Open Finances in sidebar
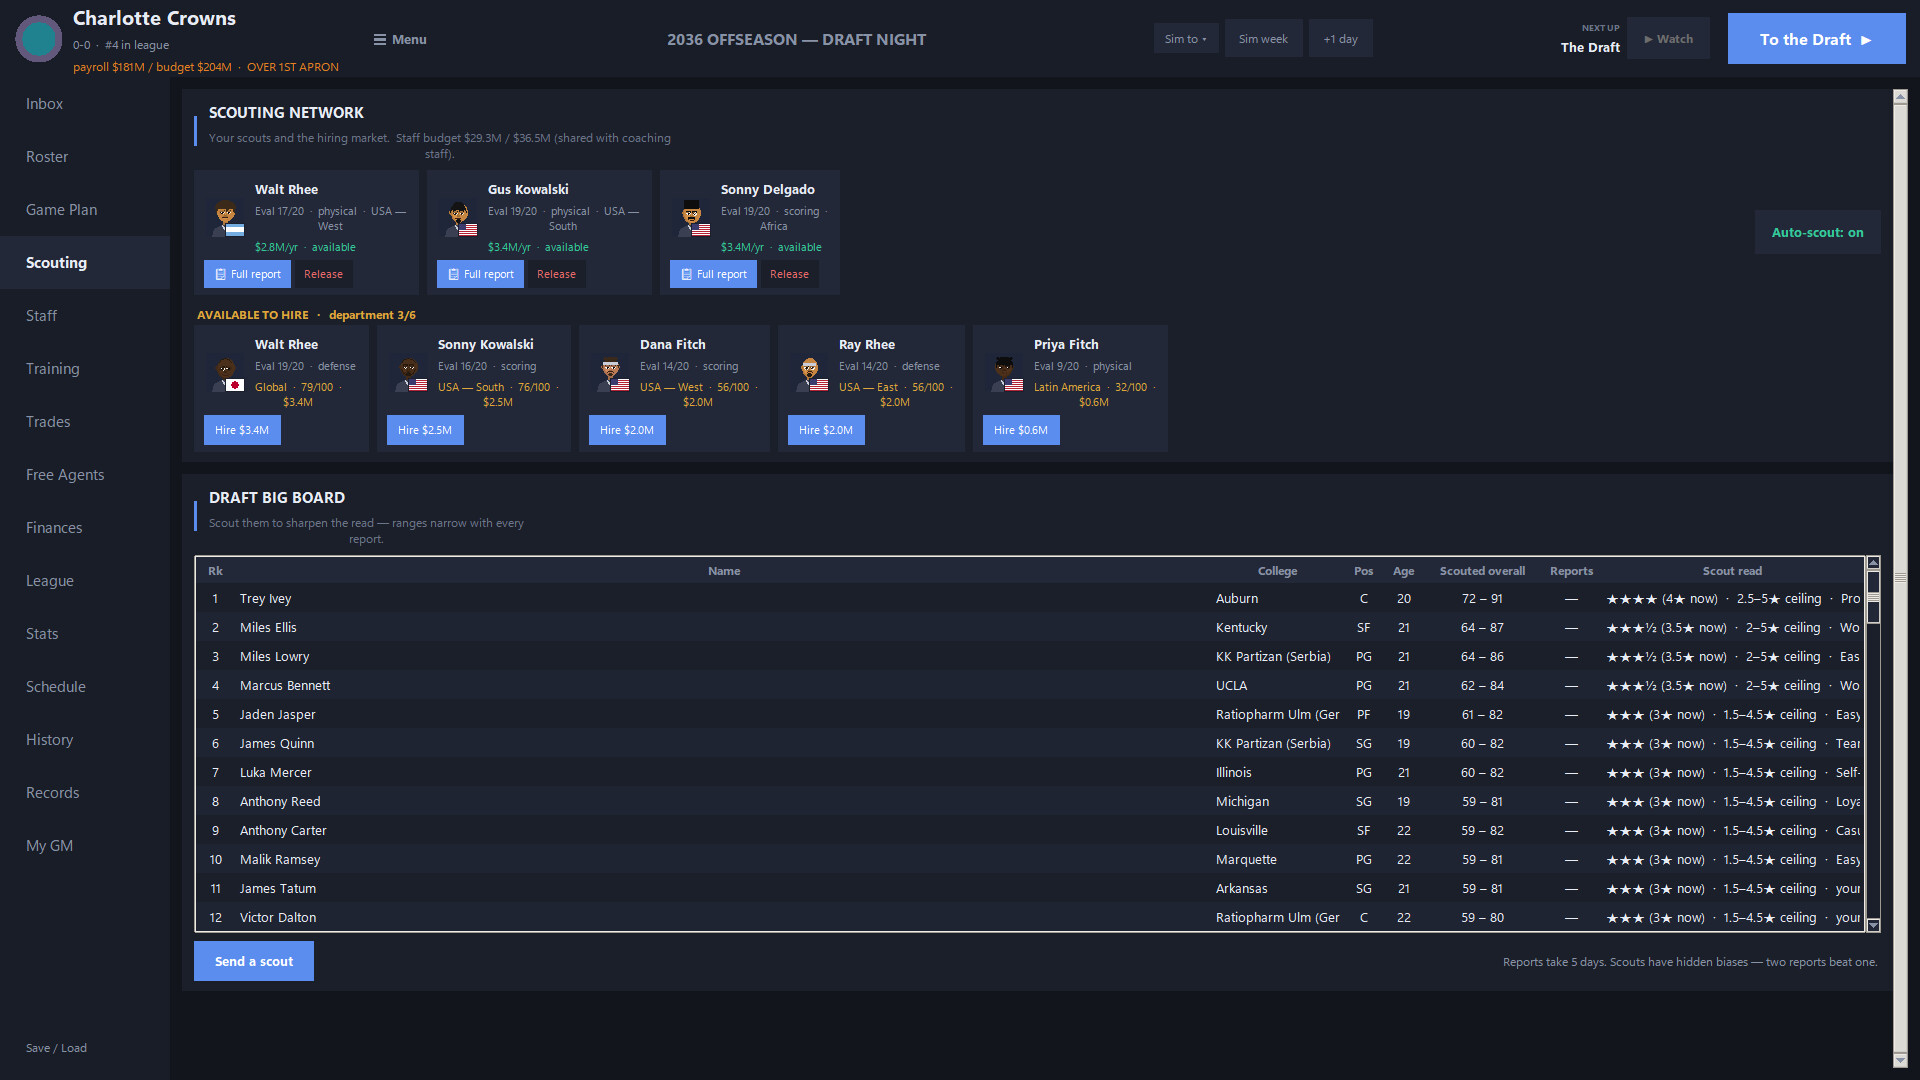 pyautogui.click(x=85, y=528)
